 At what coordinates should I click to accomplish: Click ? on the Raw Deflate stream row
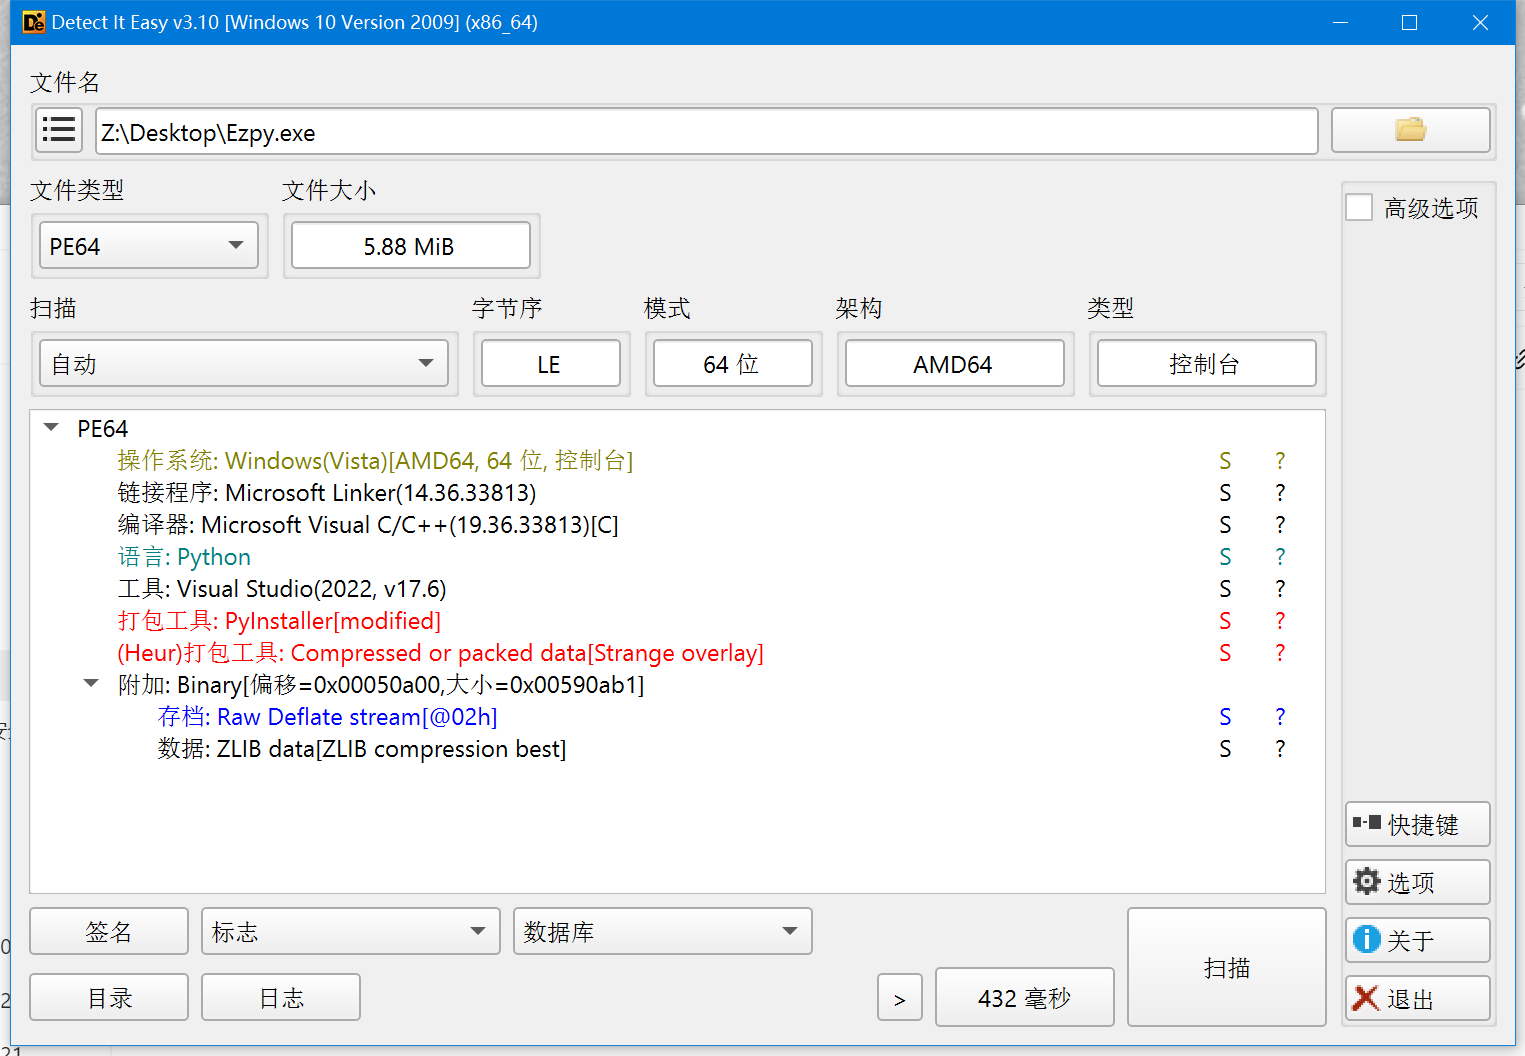click(x=1280, y=716)
